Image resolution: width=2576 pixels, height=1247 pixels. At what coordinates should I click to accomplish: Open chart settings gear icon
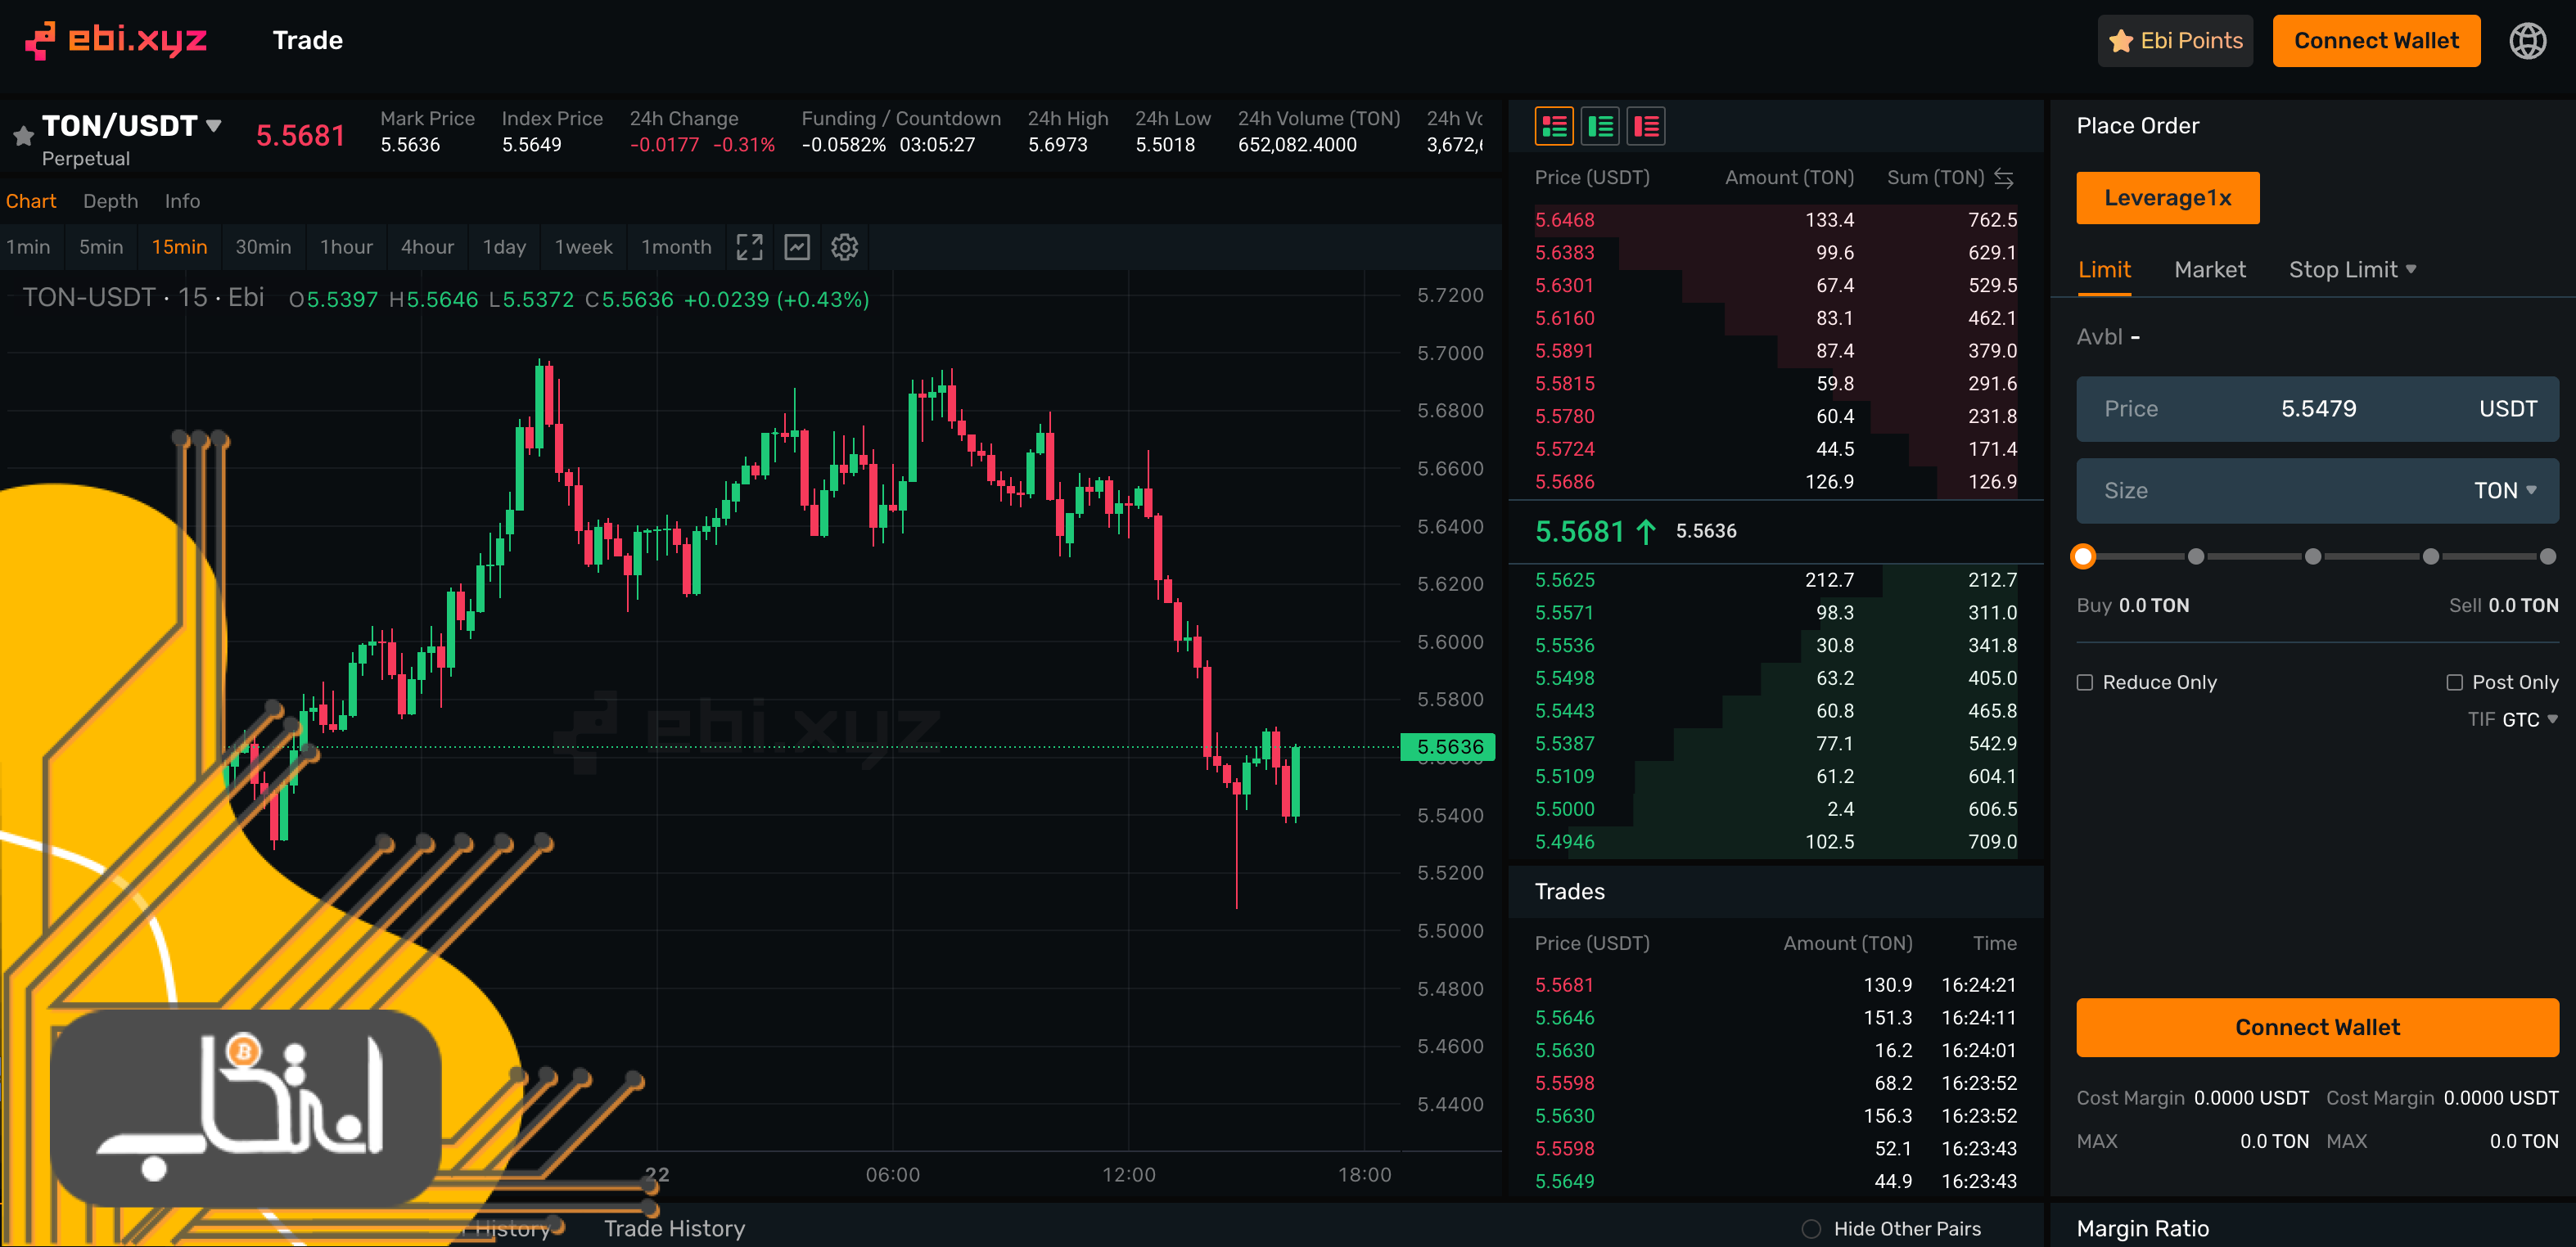tap(845, 247)
